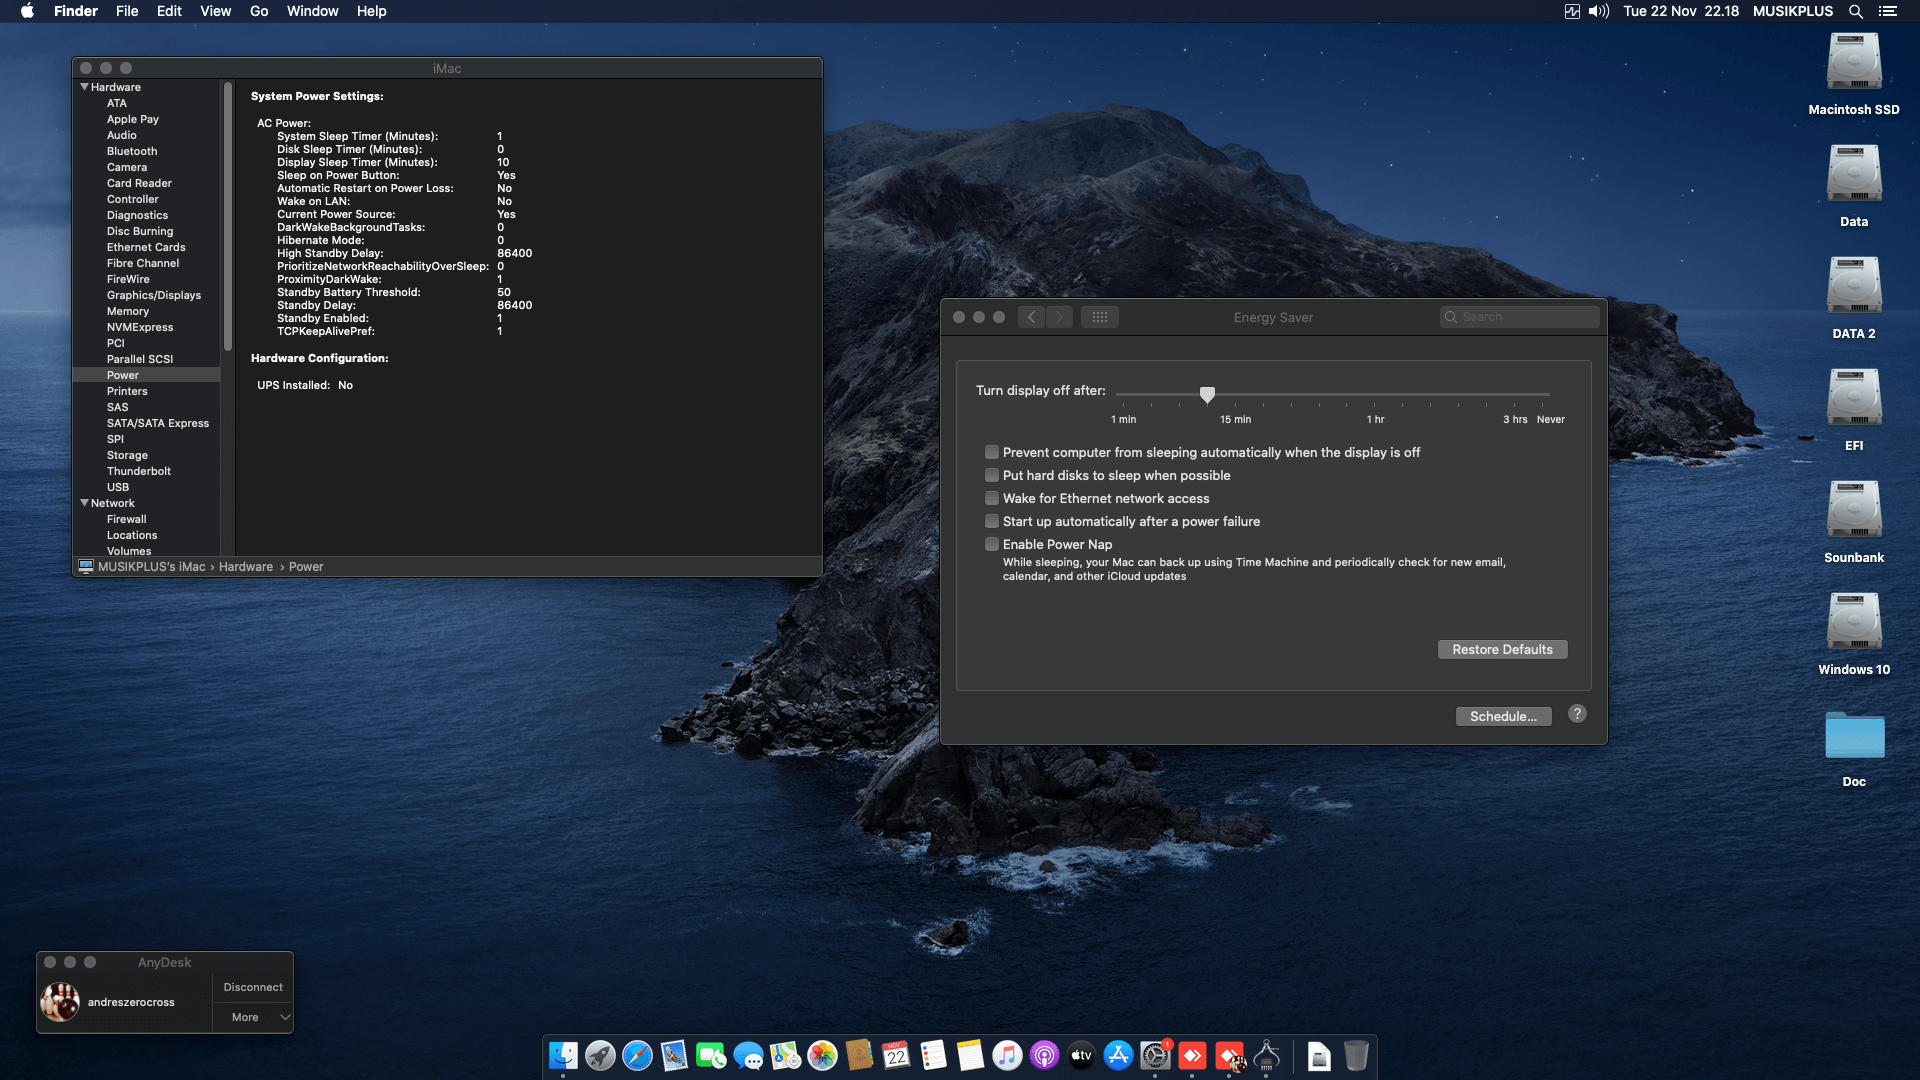Click the back arrow in Energy Saver toolbar
1920x1080 pixels.
1032,317
